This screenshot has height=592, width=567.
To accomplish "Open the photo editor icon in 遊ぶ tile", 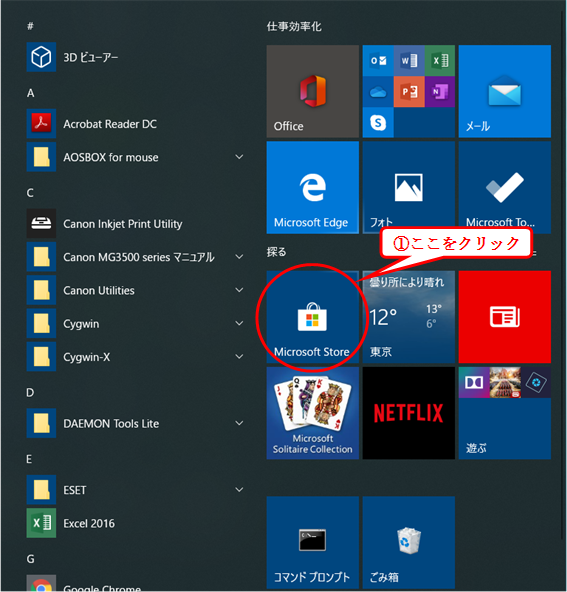I will [536, 382].
